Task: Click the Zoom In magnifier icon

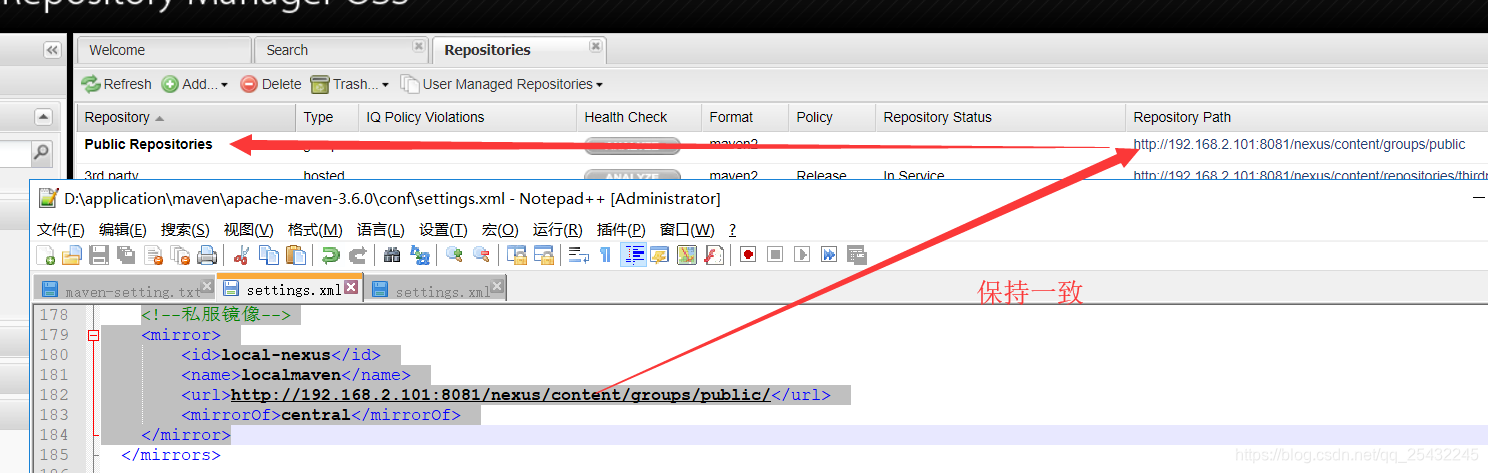Action: pyautogui.click(x=454, y=255)
